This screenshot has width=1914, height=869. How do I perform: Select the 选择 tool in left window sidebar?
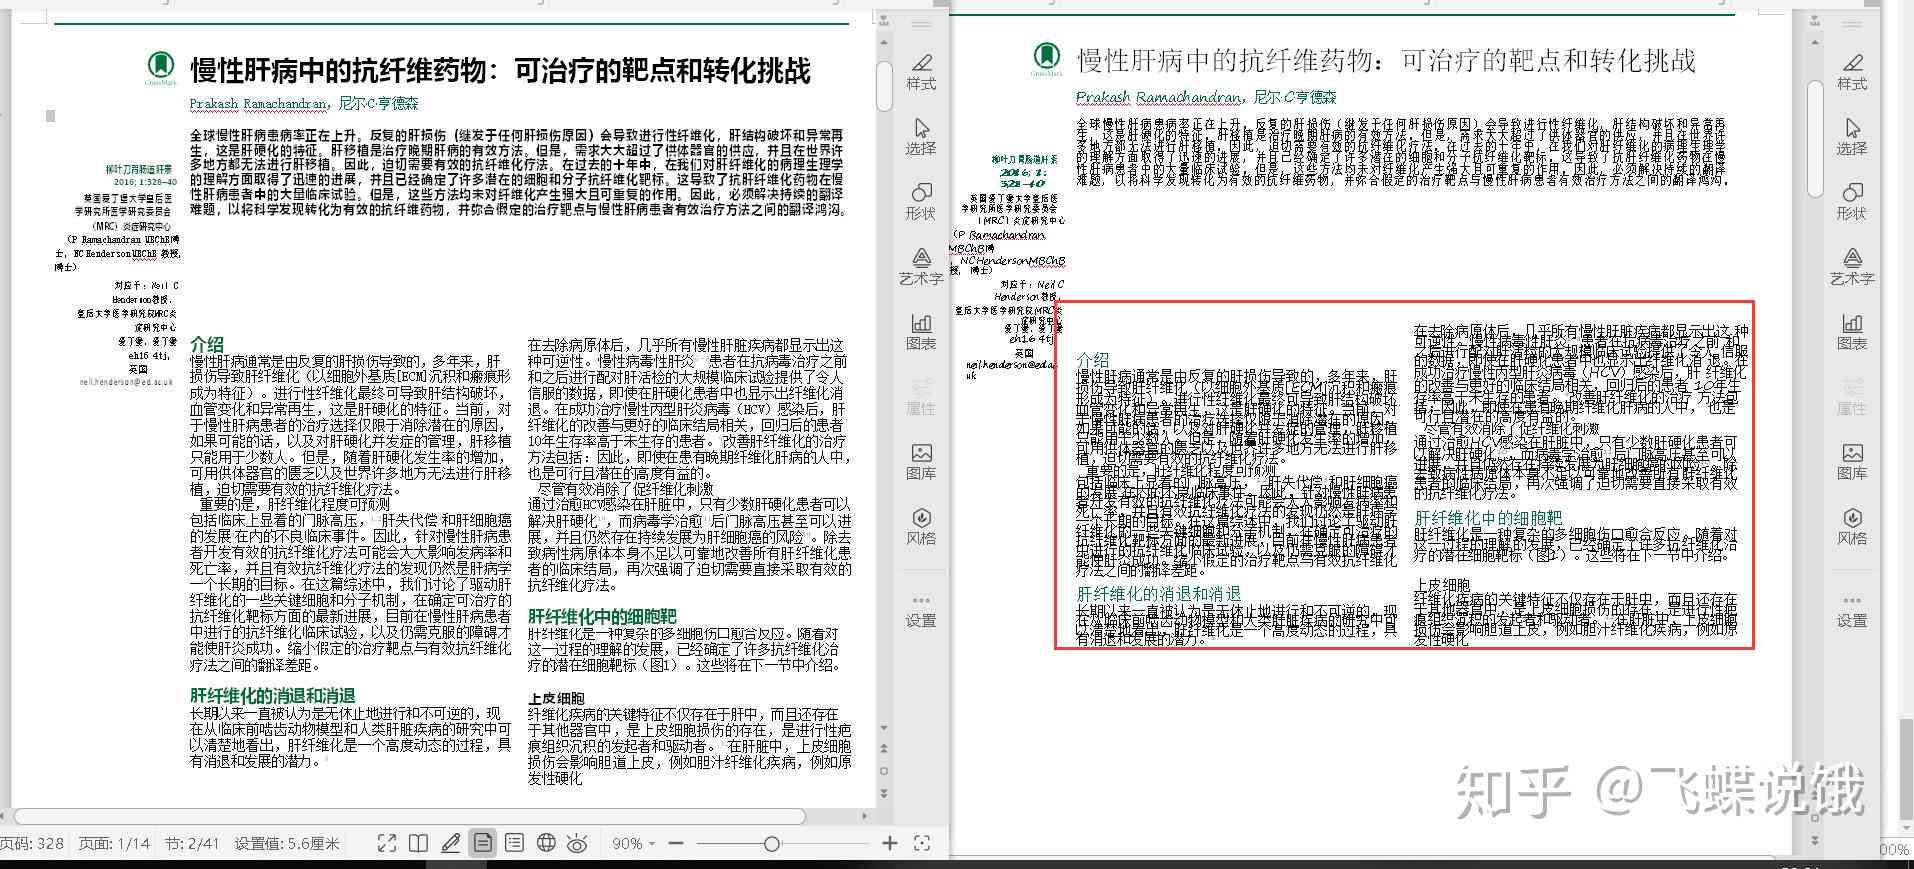[x=921, y=137]
